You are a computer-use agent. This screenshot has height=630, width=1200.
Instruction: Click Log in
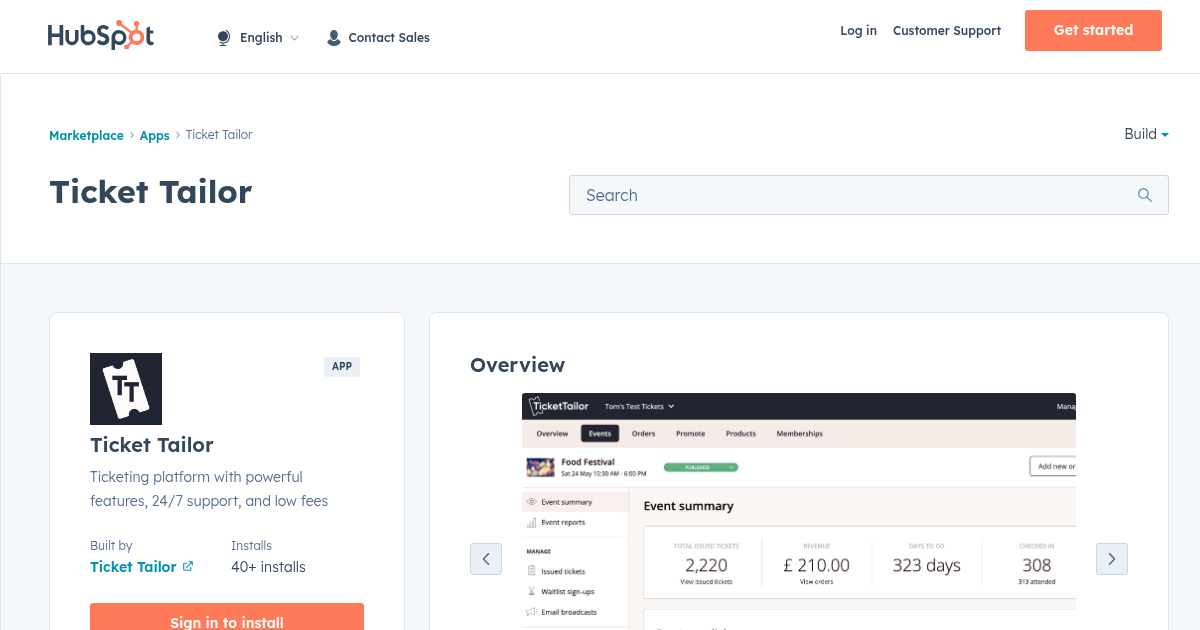858,31
